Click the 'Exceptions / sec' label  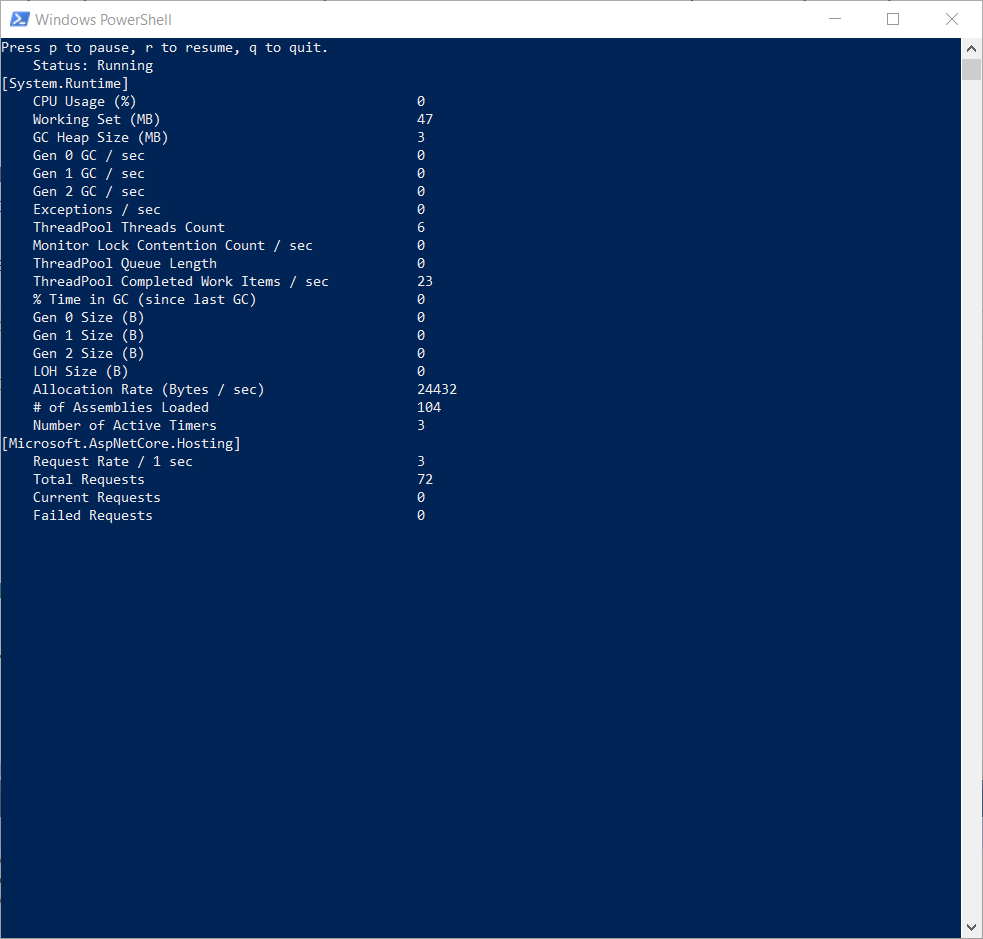click(x=97, y=210)
